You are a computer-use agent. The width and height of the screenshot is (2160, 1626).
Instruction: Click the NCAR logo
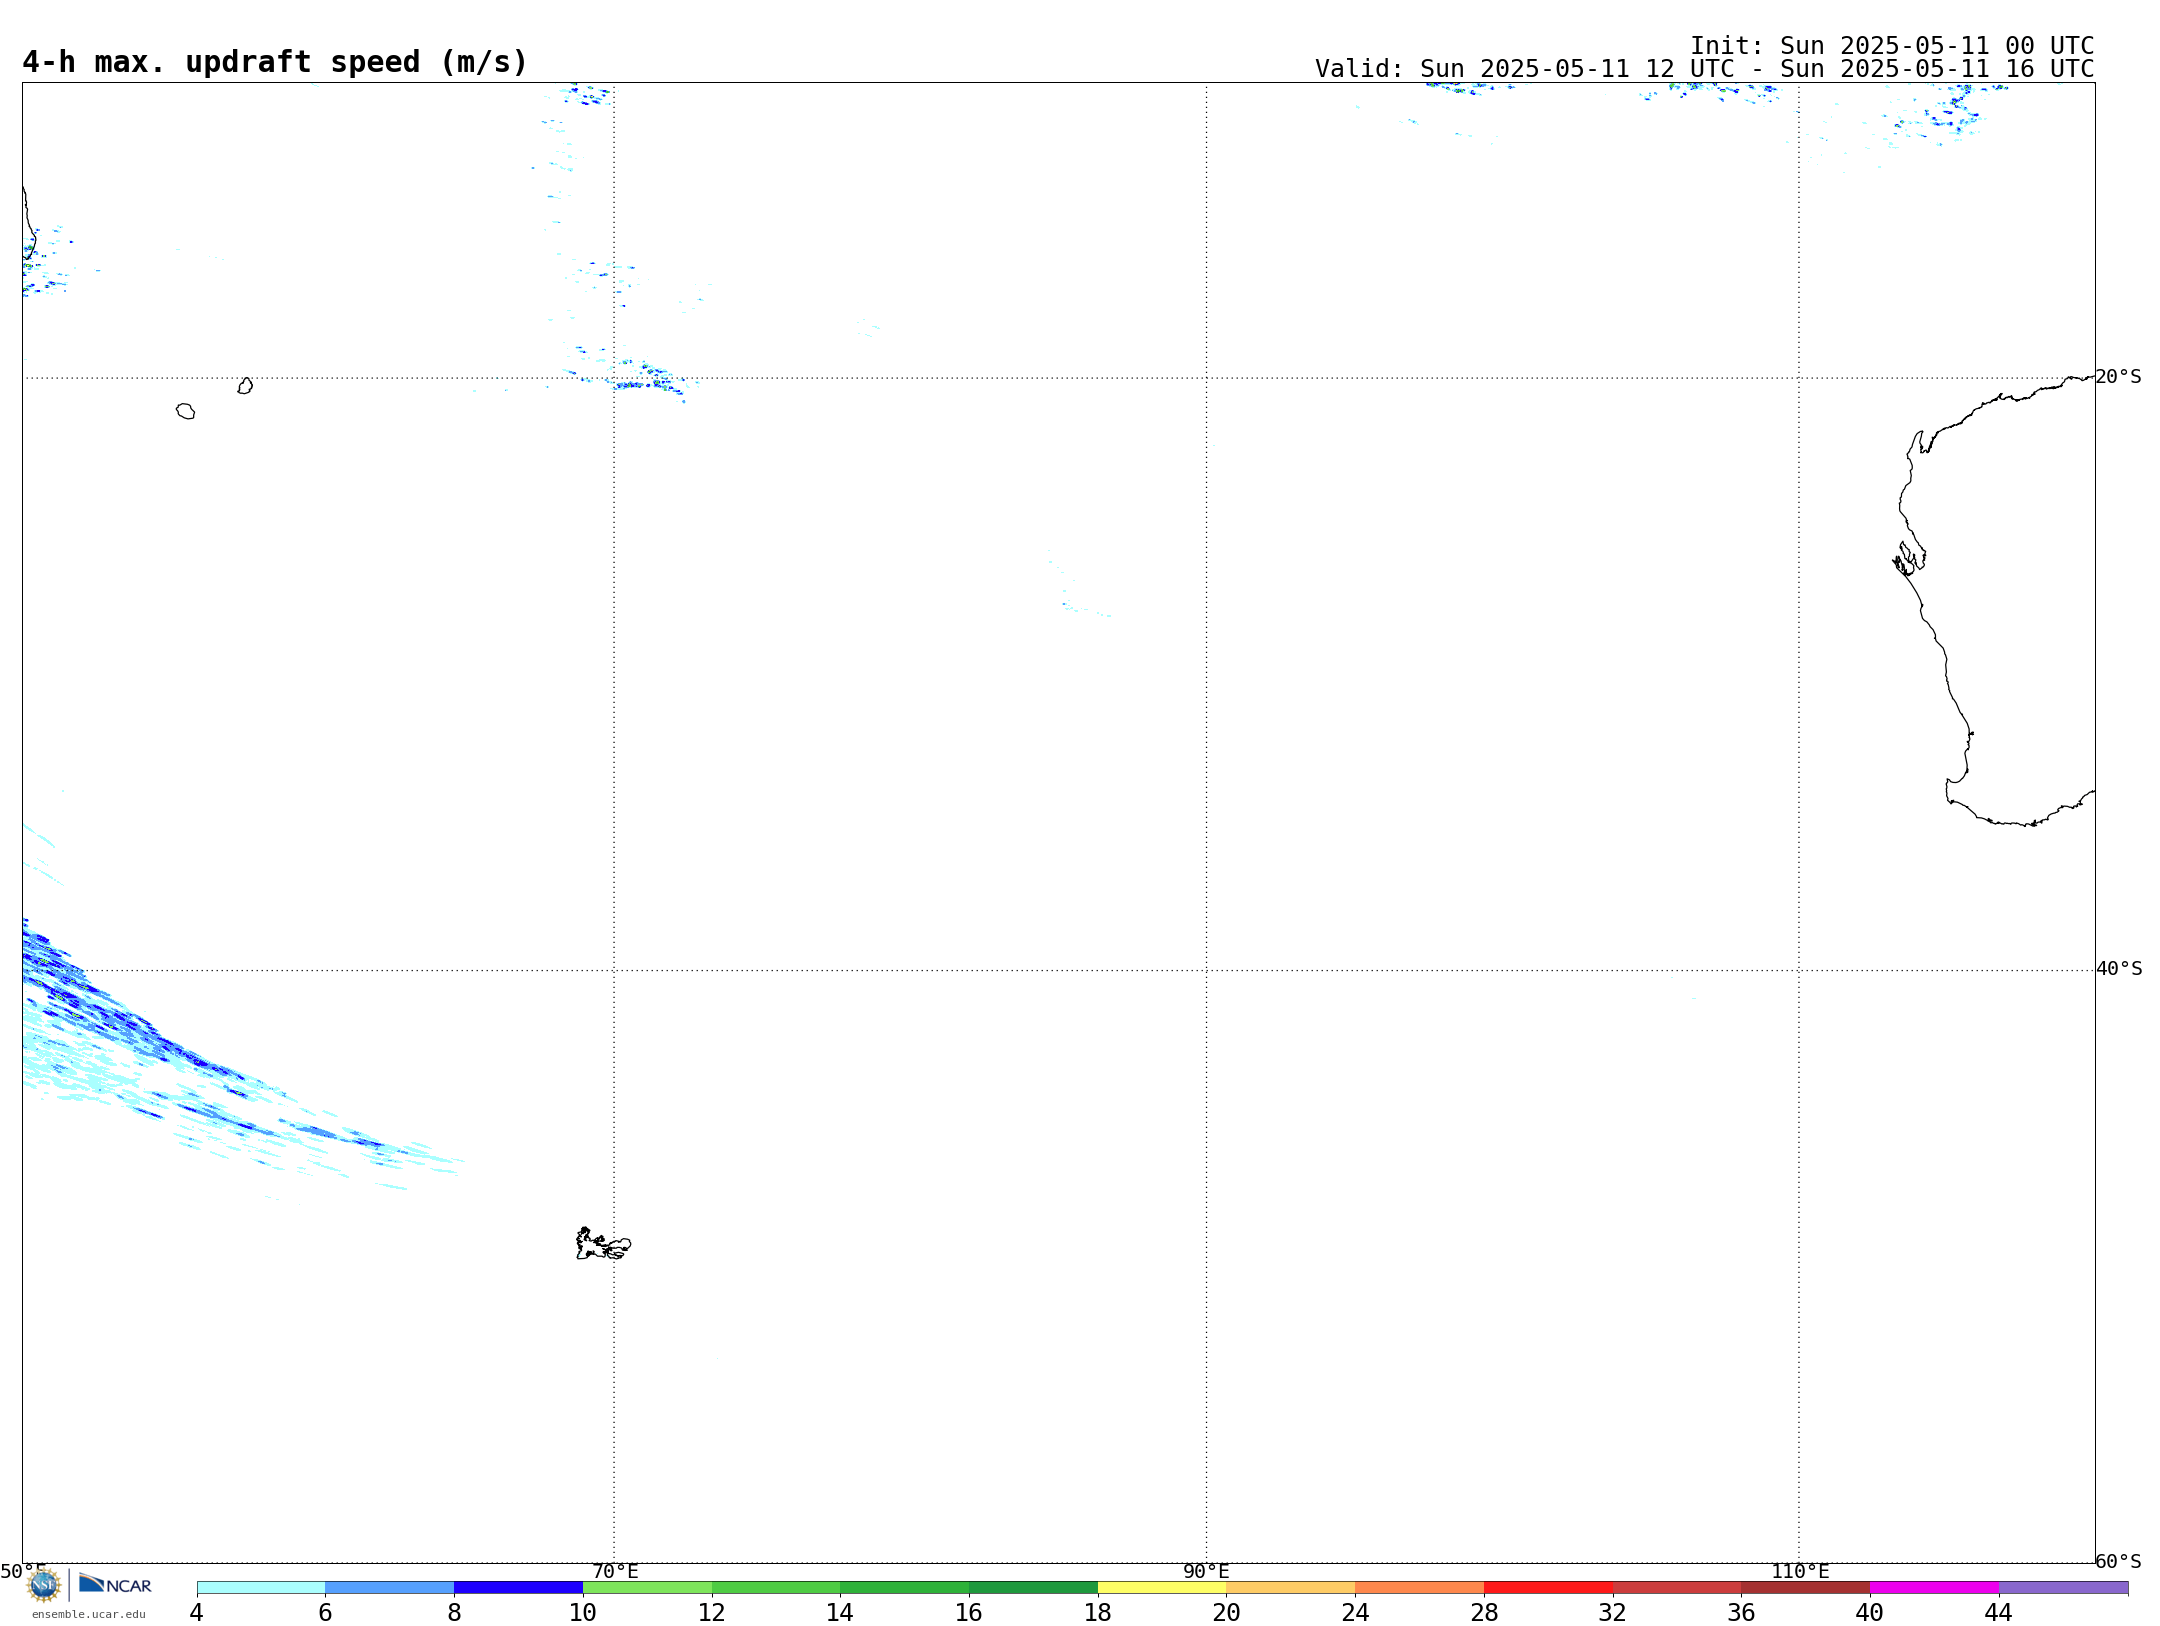pyautogui.click(x=115, y=1585)
